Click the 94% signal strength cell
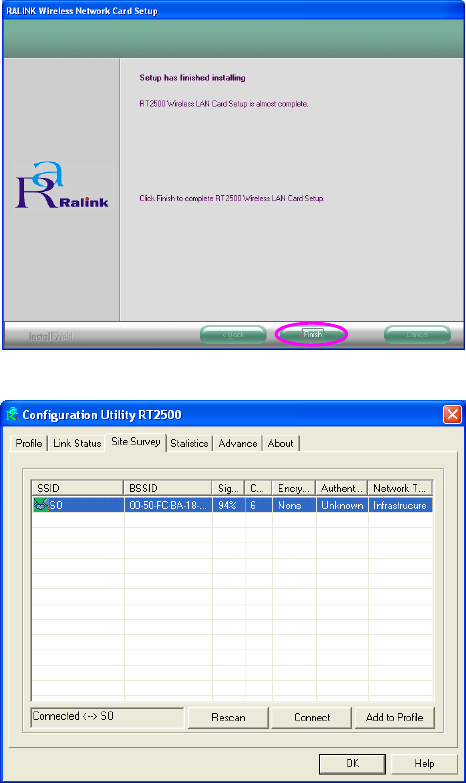 (x=229, y=505)
